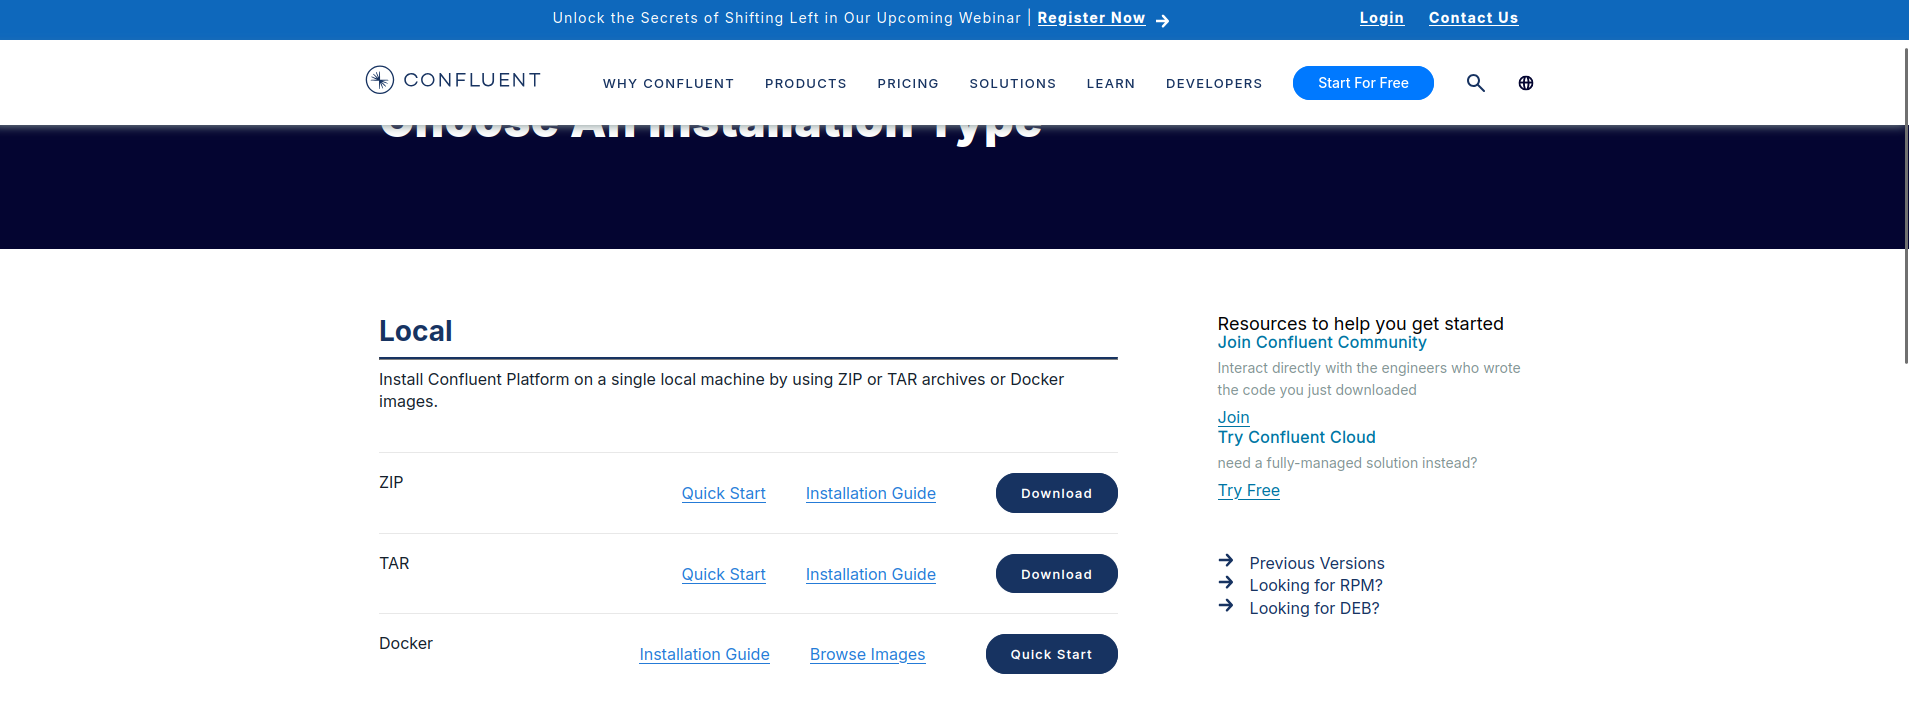Download the ZIP package

pyautogui.click(x=1056, y=493)
